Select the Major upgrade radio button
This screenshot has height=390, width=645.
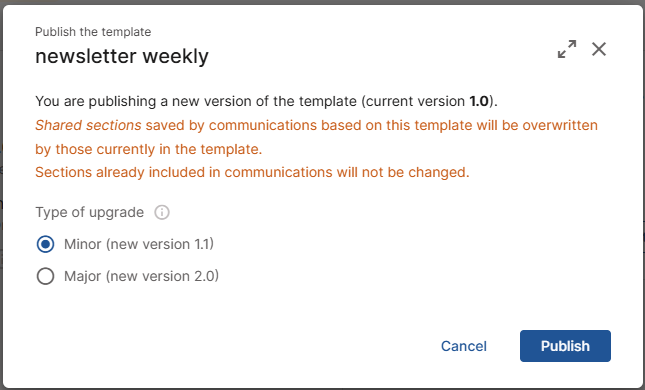point(45,276)
